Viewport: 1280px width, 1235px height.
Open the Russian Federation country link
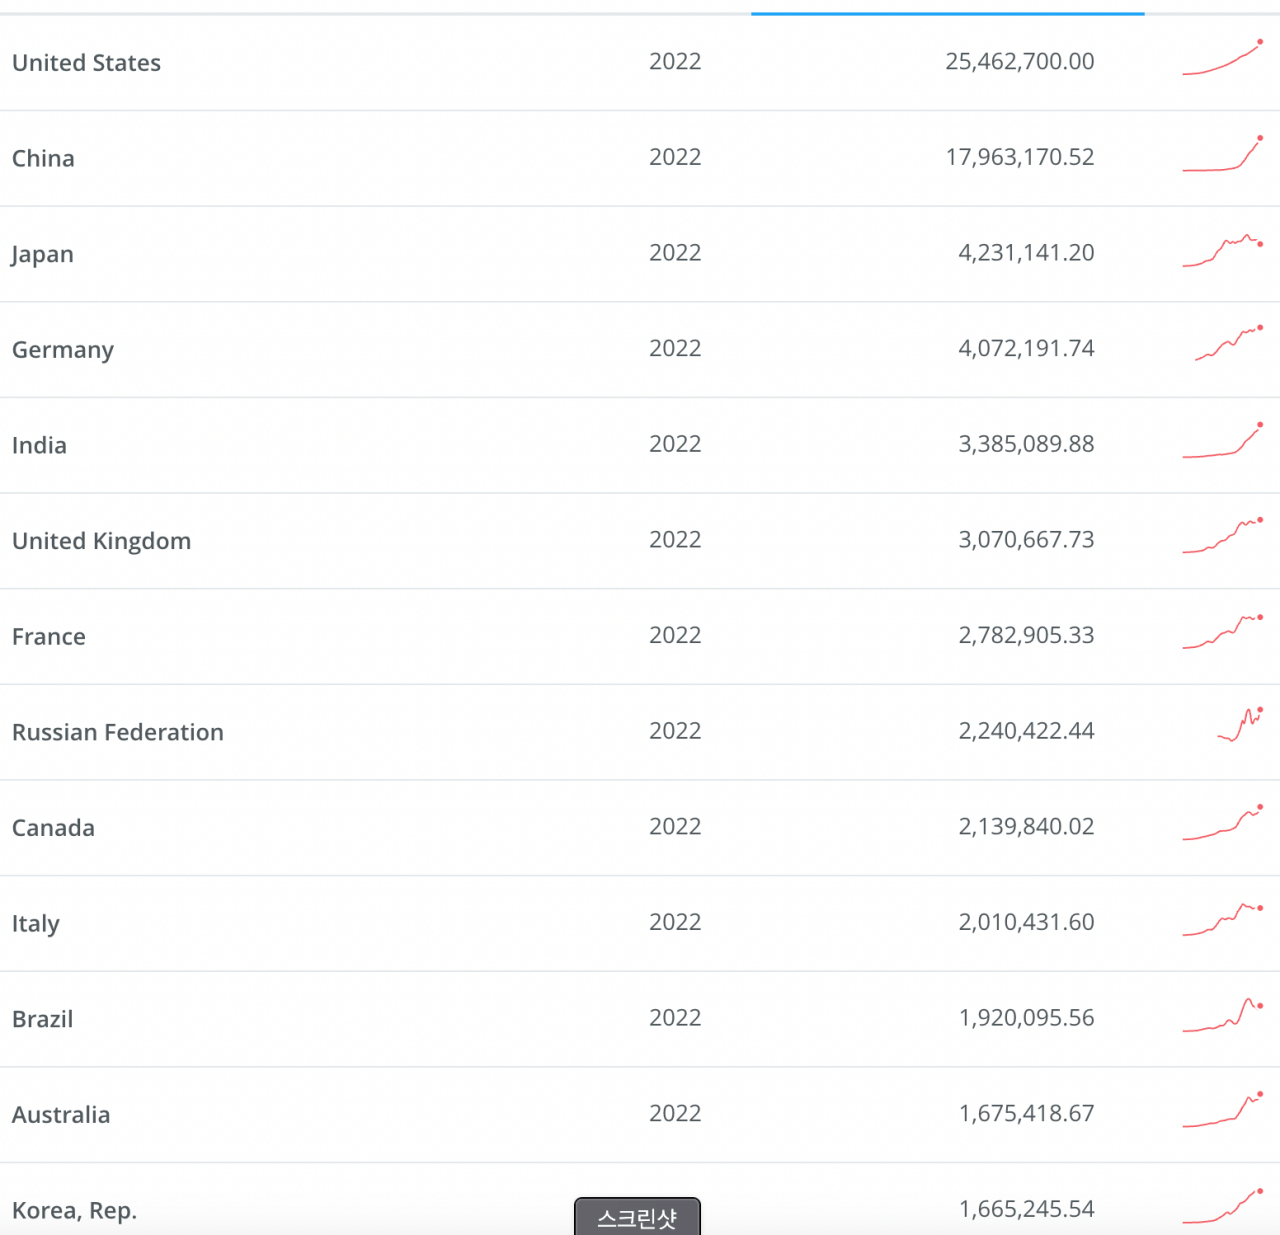pos(118,733)
